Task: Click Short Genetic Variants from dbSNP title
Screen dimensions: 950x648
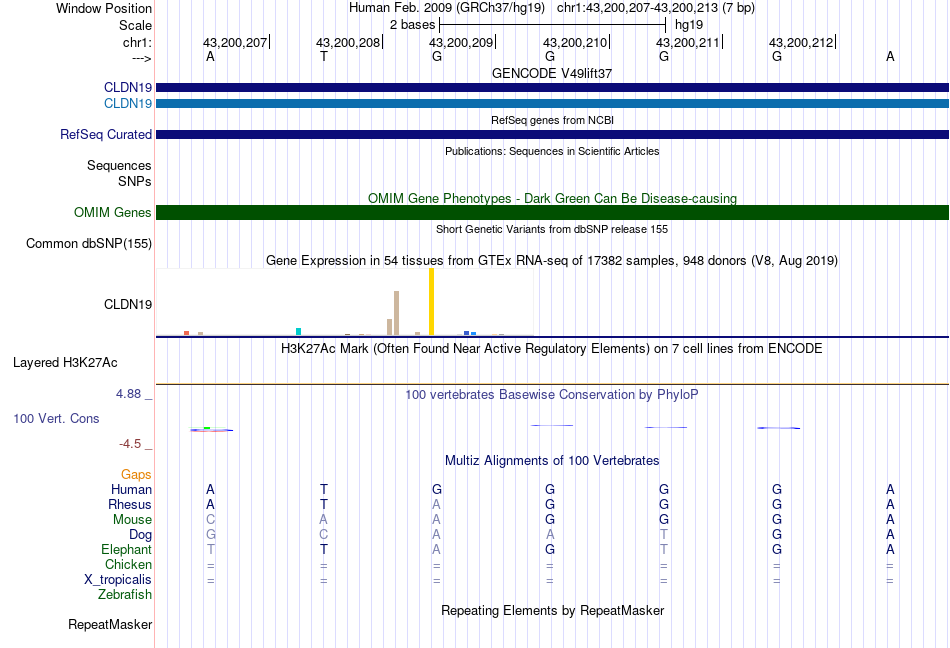Action: (x=552, y=229)
